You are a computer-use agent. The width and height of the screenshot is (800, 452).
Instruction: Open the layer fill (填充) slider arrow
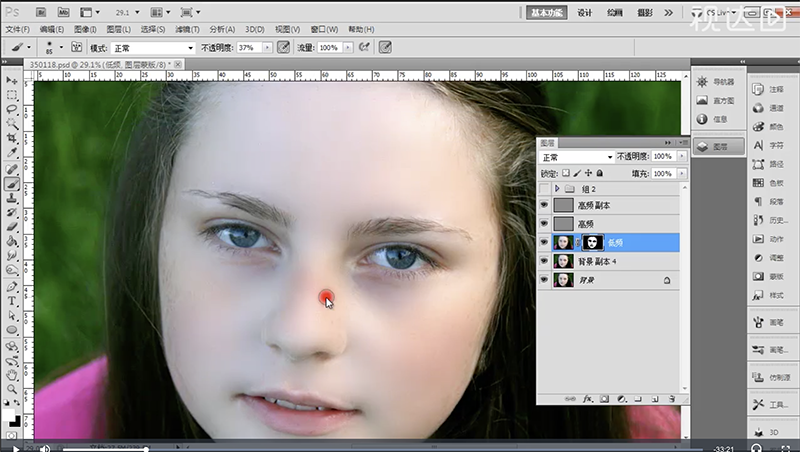point(682,173)
